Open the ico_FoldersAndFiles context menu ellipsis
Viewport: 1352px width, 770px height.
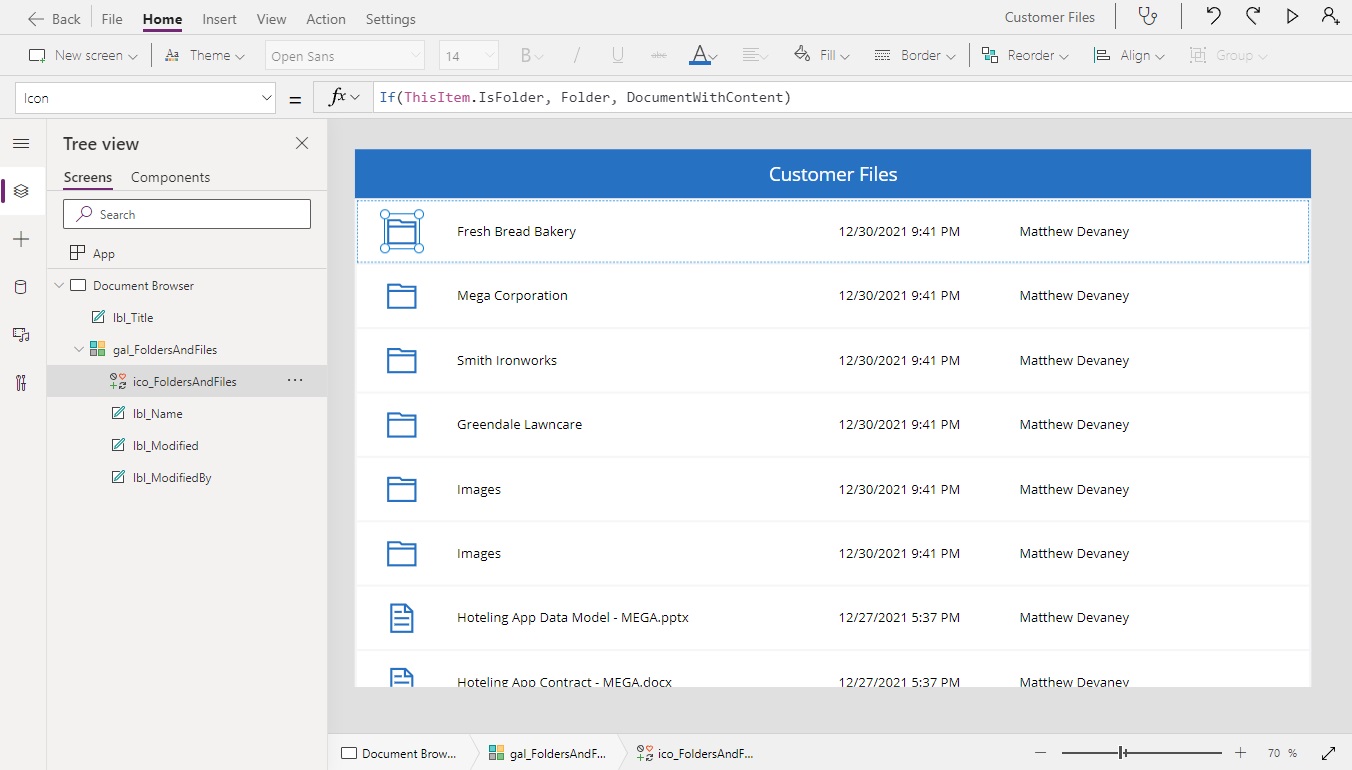(295, 381)
